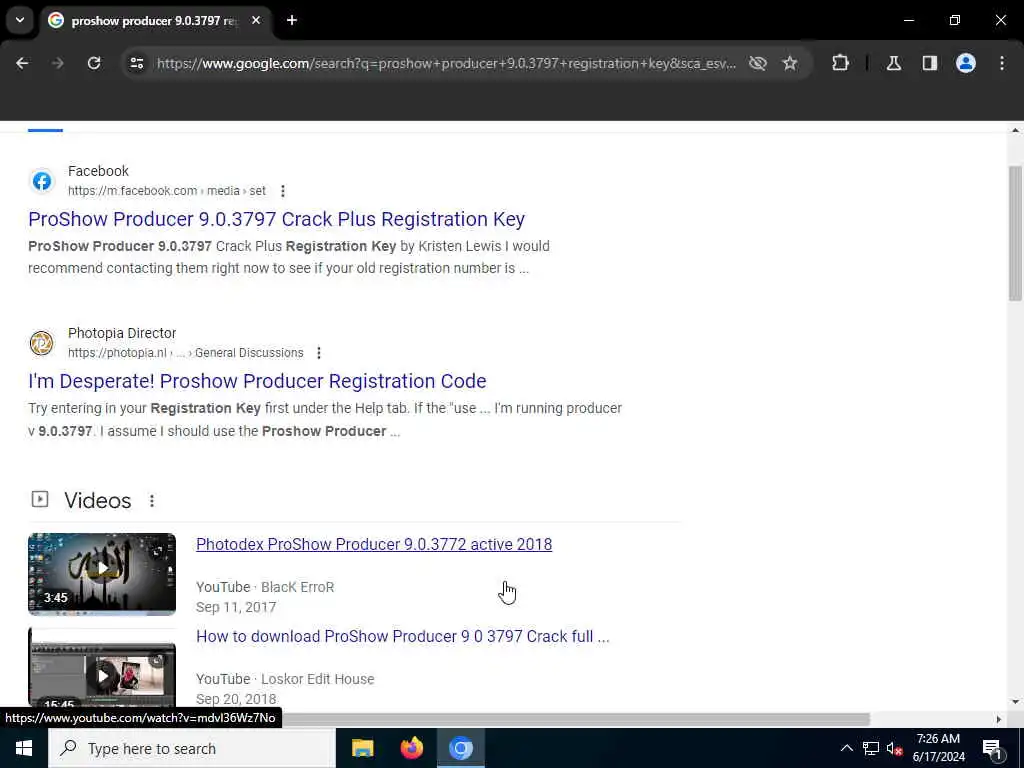Viewport: 1024px width, 768px height.
Task: Open How to download ProShow Producer crack video
Action: [x=403, y=637]
